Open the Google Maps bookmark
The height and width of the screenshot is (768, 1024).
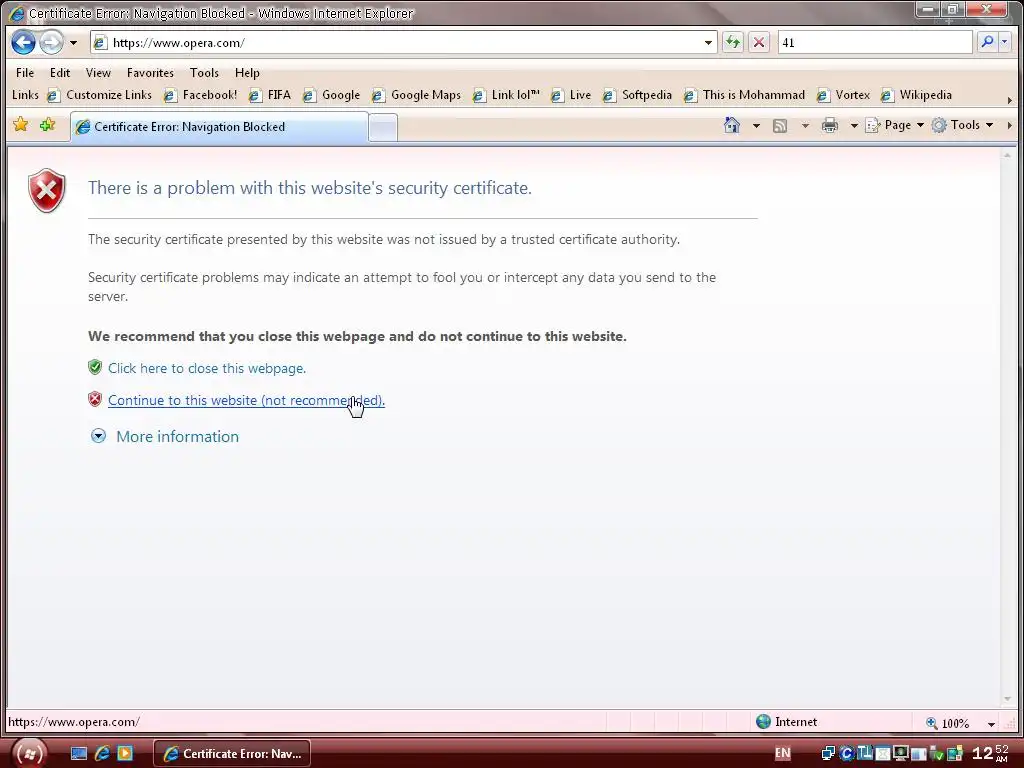click(x=417, y=95)
